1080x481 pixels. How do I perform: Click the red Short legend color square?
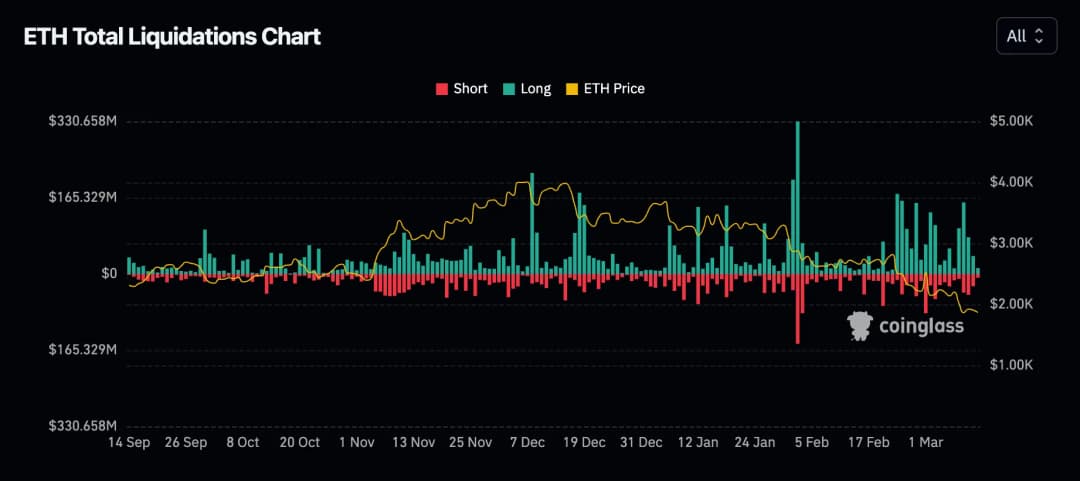pos(442,89)
